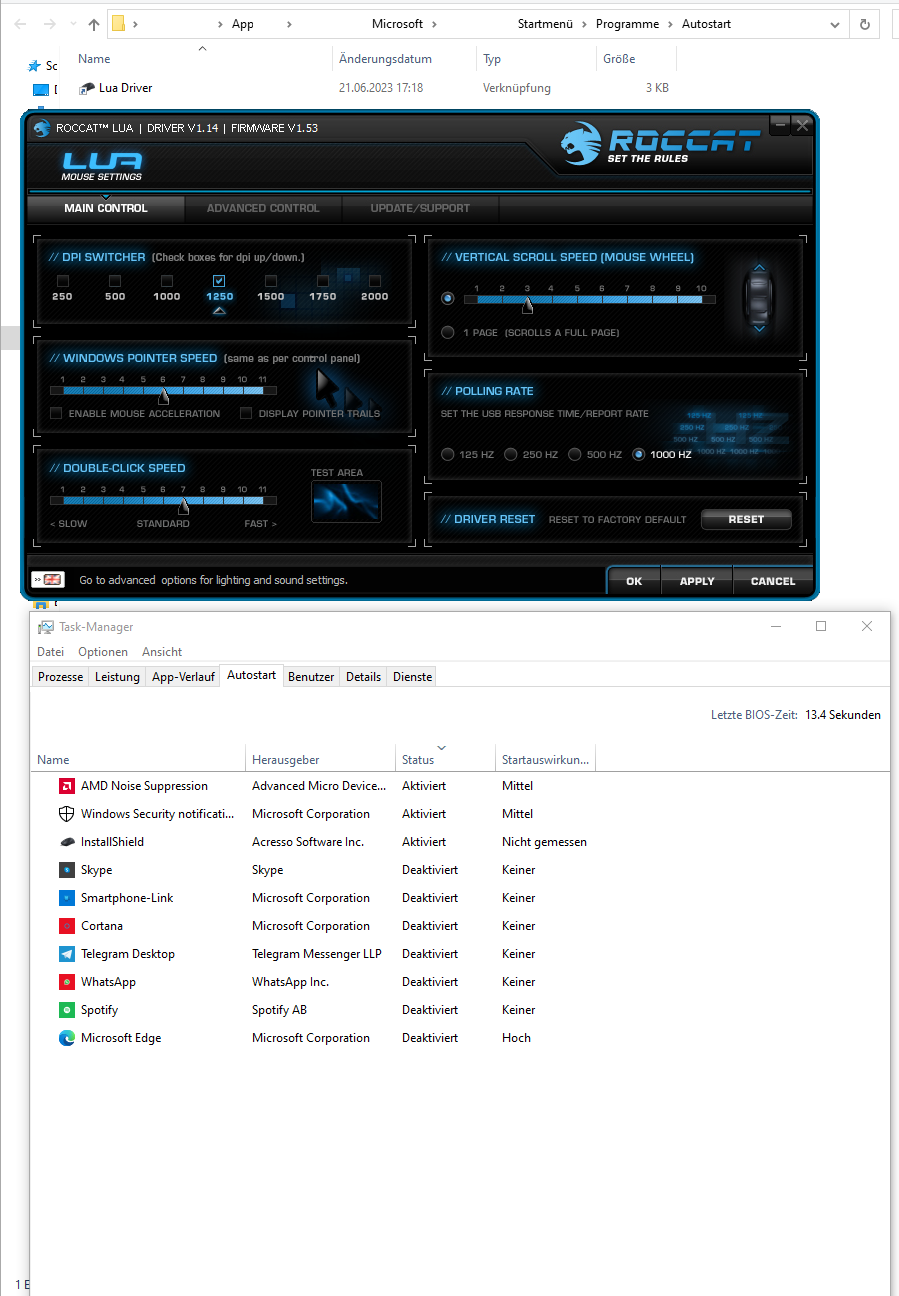Click the Telegram Desktop icon
Image resolution: width=899 pixels, height=1296 pixels.
(x=67, y=954)
